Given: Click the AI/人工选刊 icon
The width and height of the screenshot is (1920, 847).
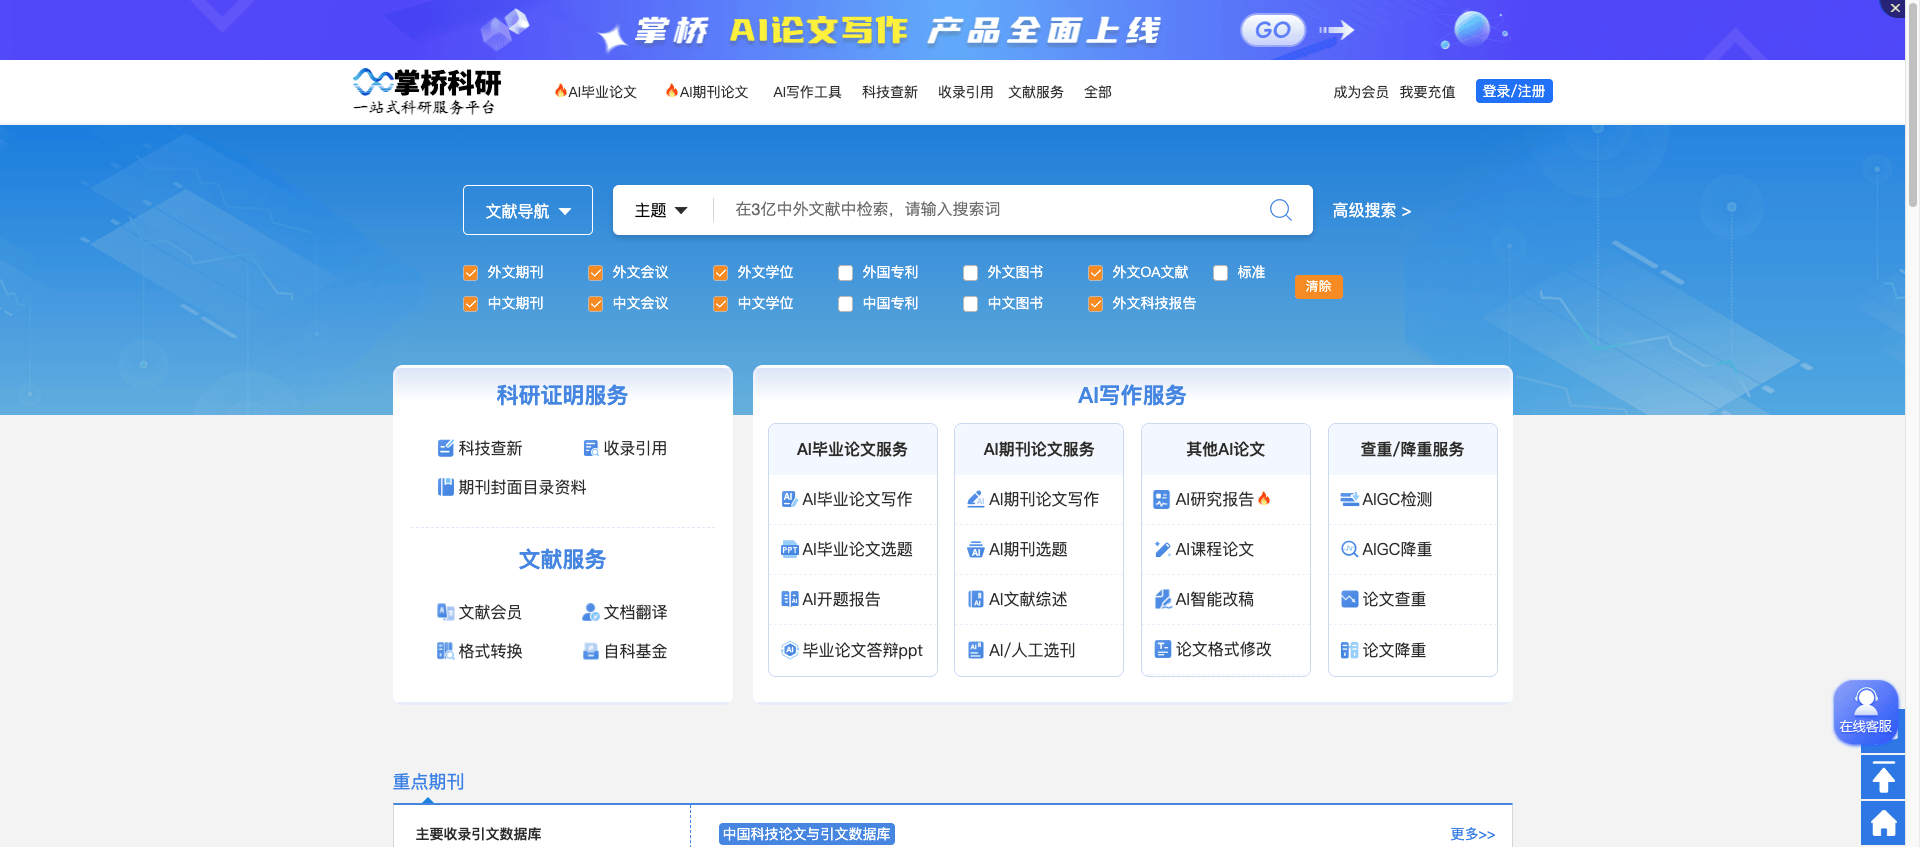Looking at the screenshot, I should click(x=976, y=650).
